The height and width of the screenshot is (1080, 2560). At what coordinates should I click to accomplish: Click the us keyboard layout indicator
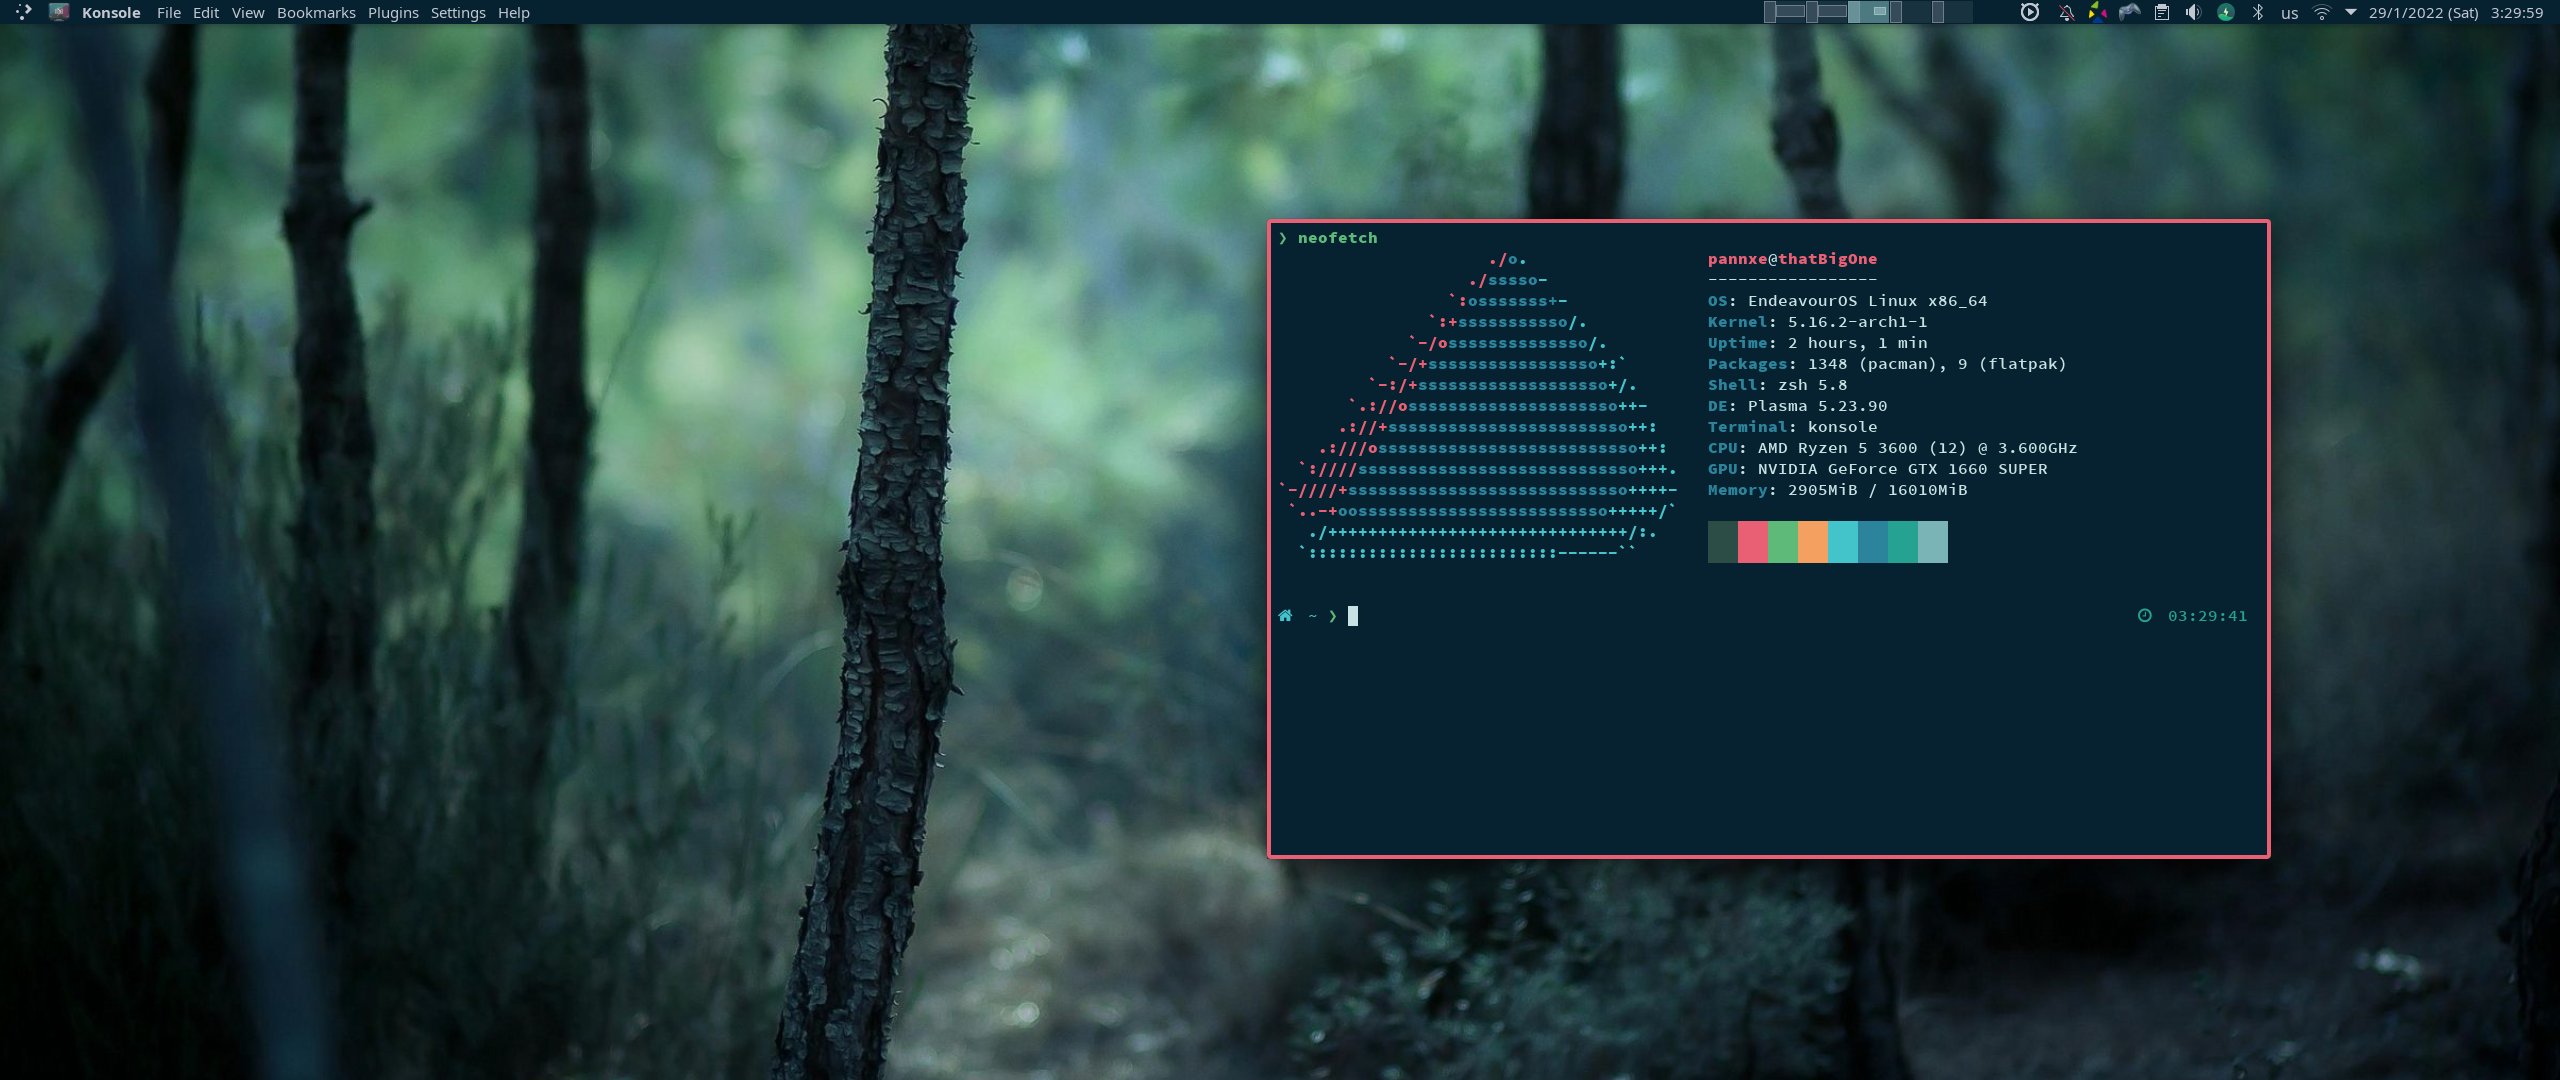click(x=2290, y=13)
